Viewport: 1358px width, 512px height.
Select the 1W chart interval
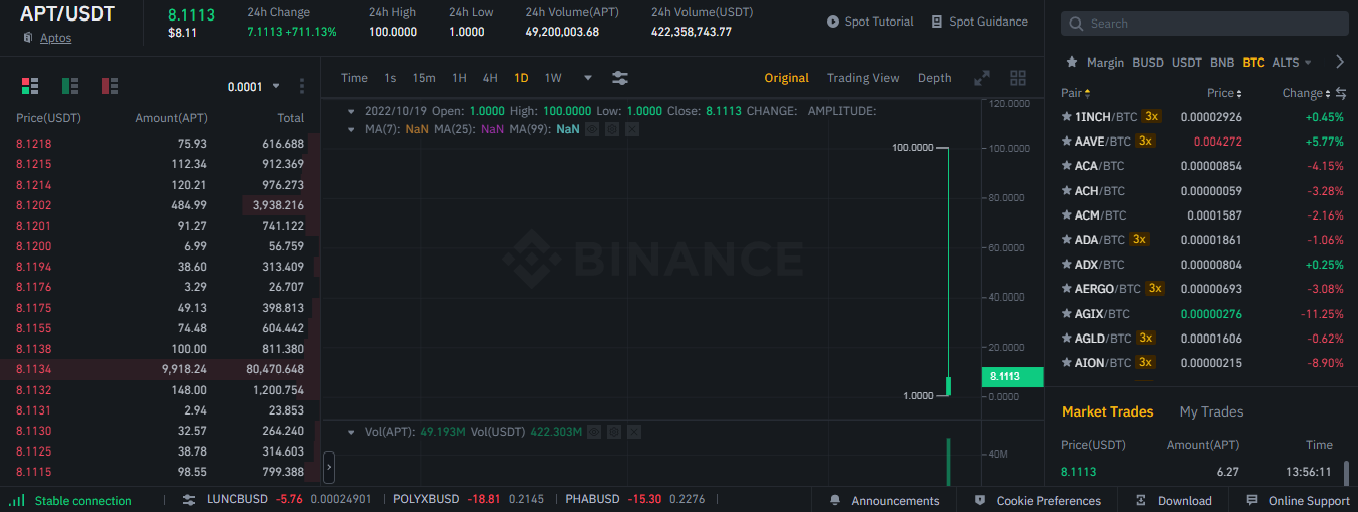click(553, 78)
